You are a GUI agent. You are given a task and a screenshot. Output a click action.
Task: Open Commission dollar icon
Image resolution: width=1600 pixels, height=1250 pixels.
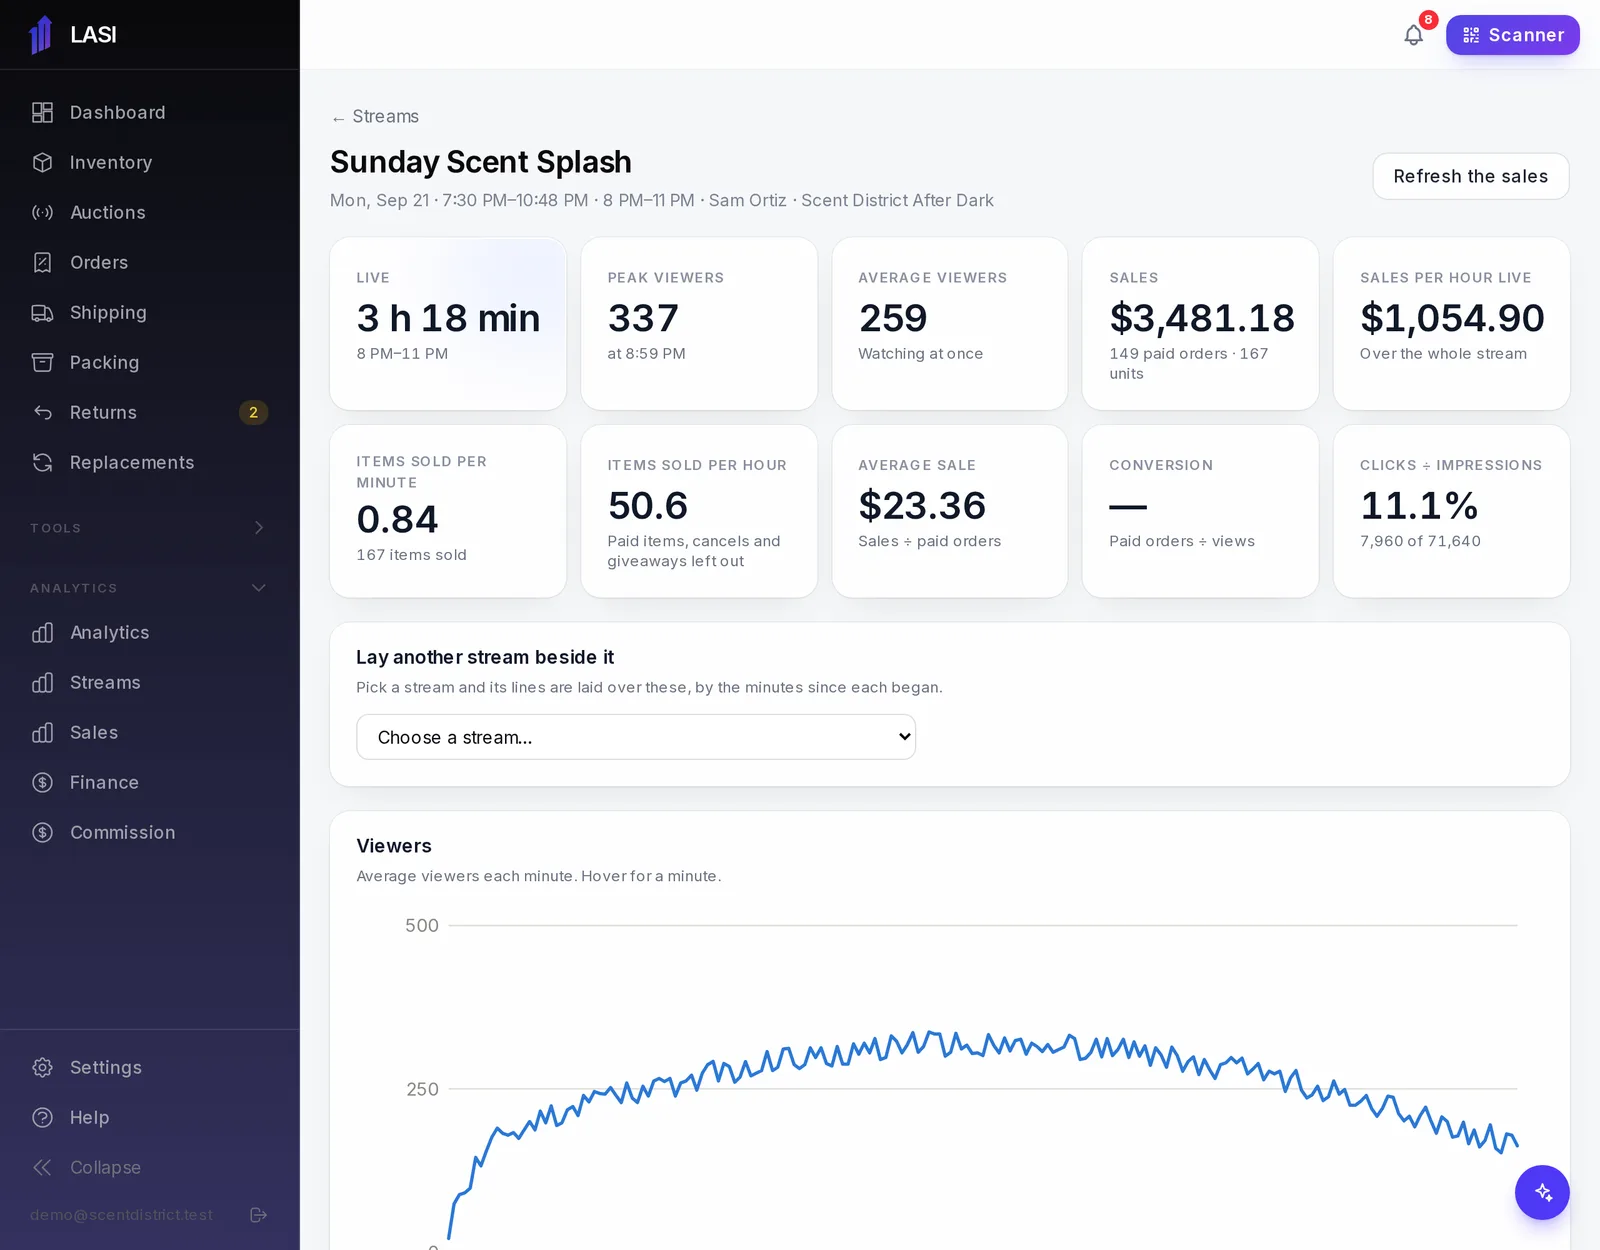click(42, 833)
